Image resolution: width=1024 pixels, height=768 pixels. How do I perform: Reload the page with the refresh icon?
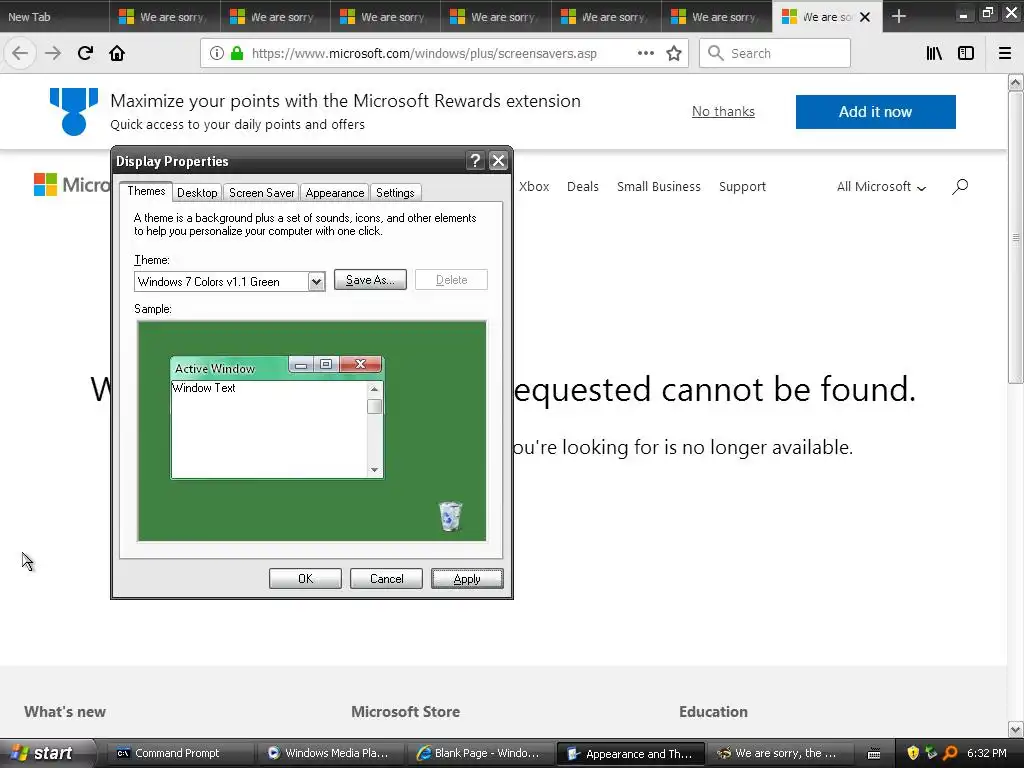[x=85, y=54]
